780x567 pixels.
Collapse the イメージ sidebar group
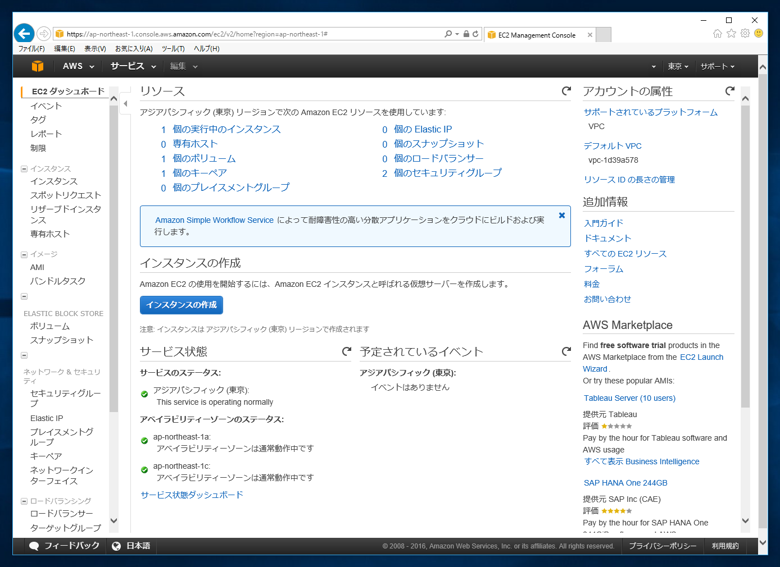[x=24, y=255]
